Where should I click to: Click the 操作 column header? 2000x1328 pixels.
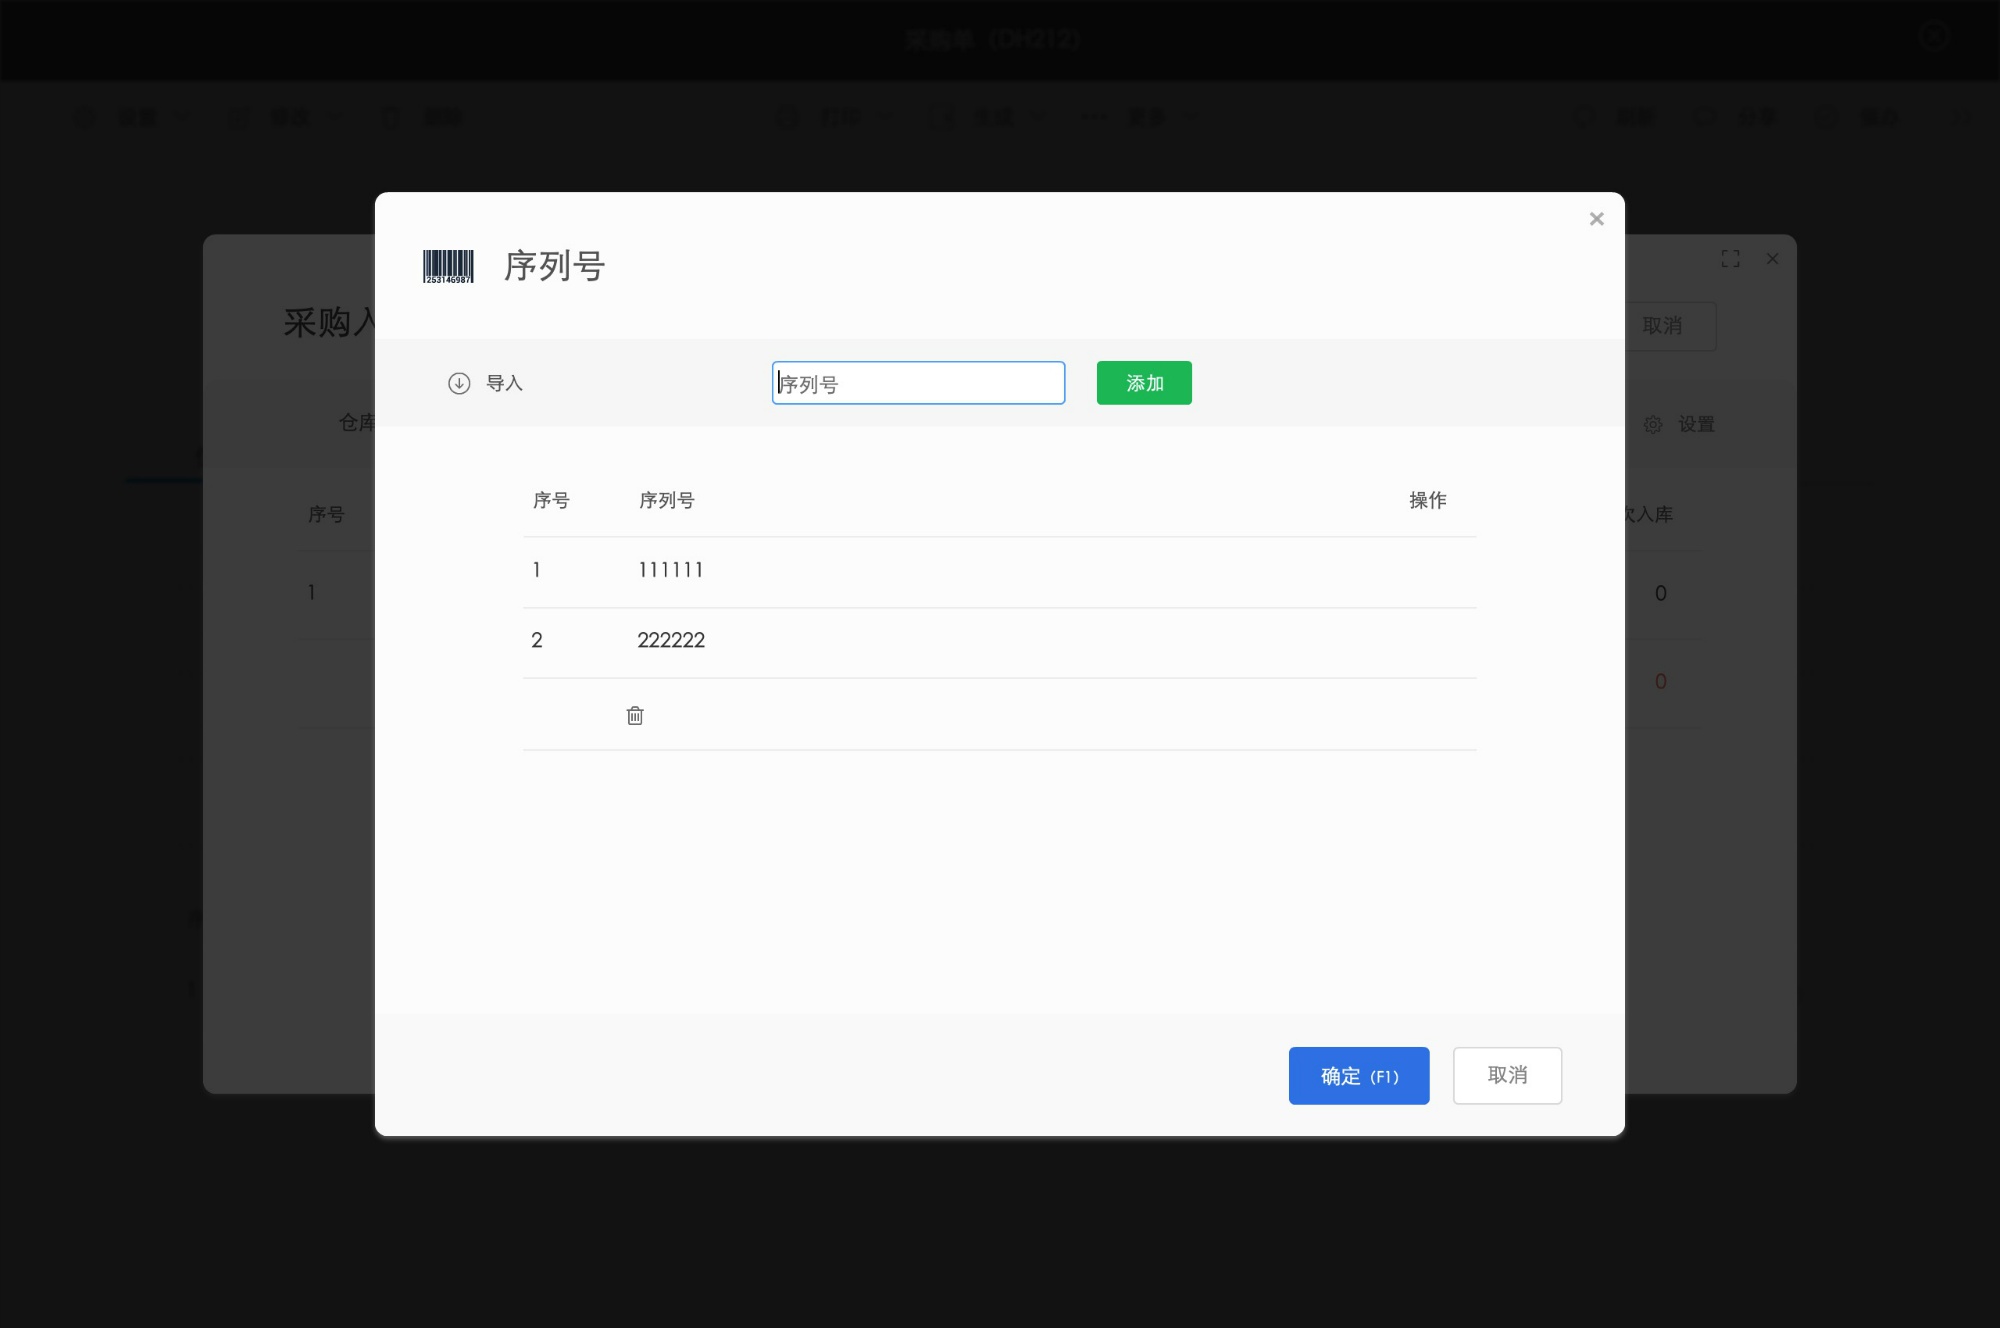pyautogui.click(x=1427, y=500)
